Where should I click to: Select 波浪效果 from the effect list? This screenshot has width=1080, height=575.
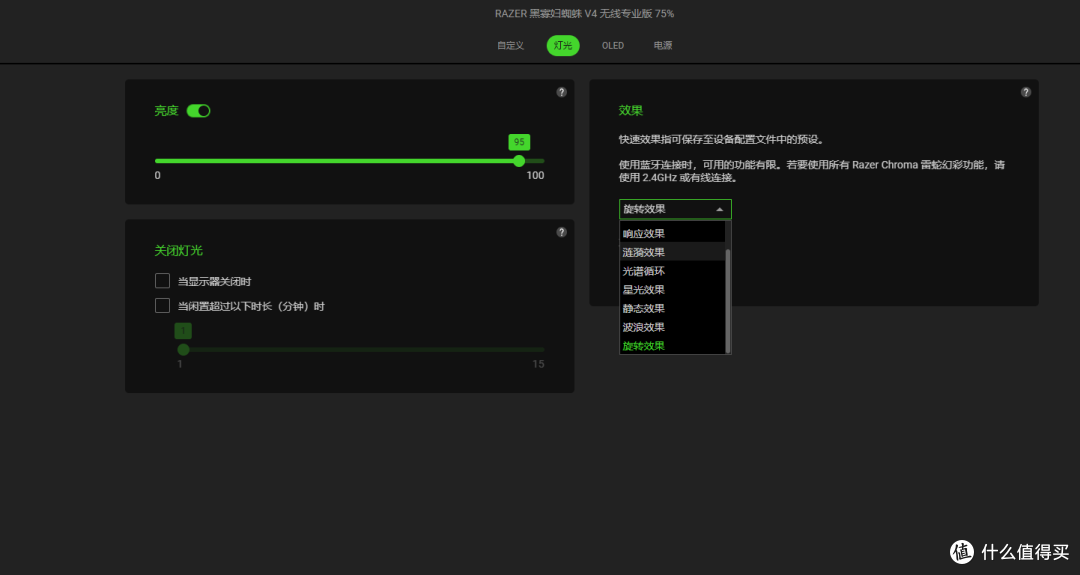pos(672,326)
